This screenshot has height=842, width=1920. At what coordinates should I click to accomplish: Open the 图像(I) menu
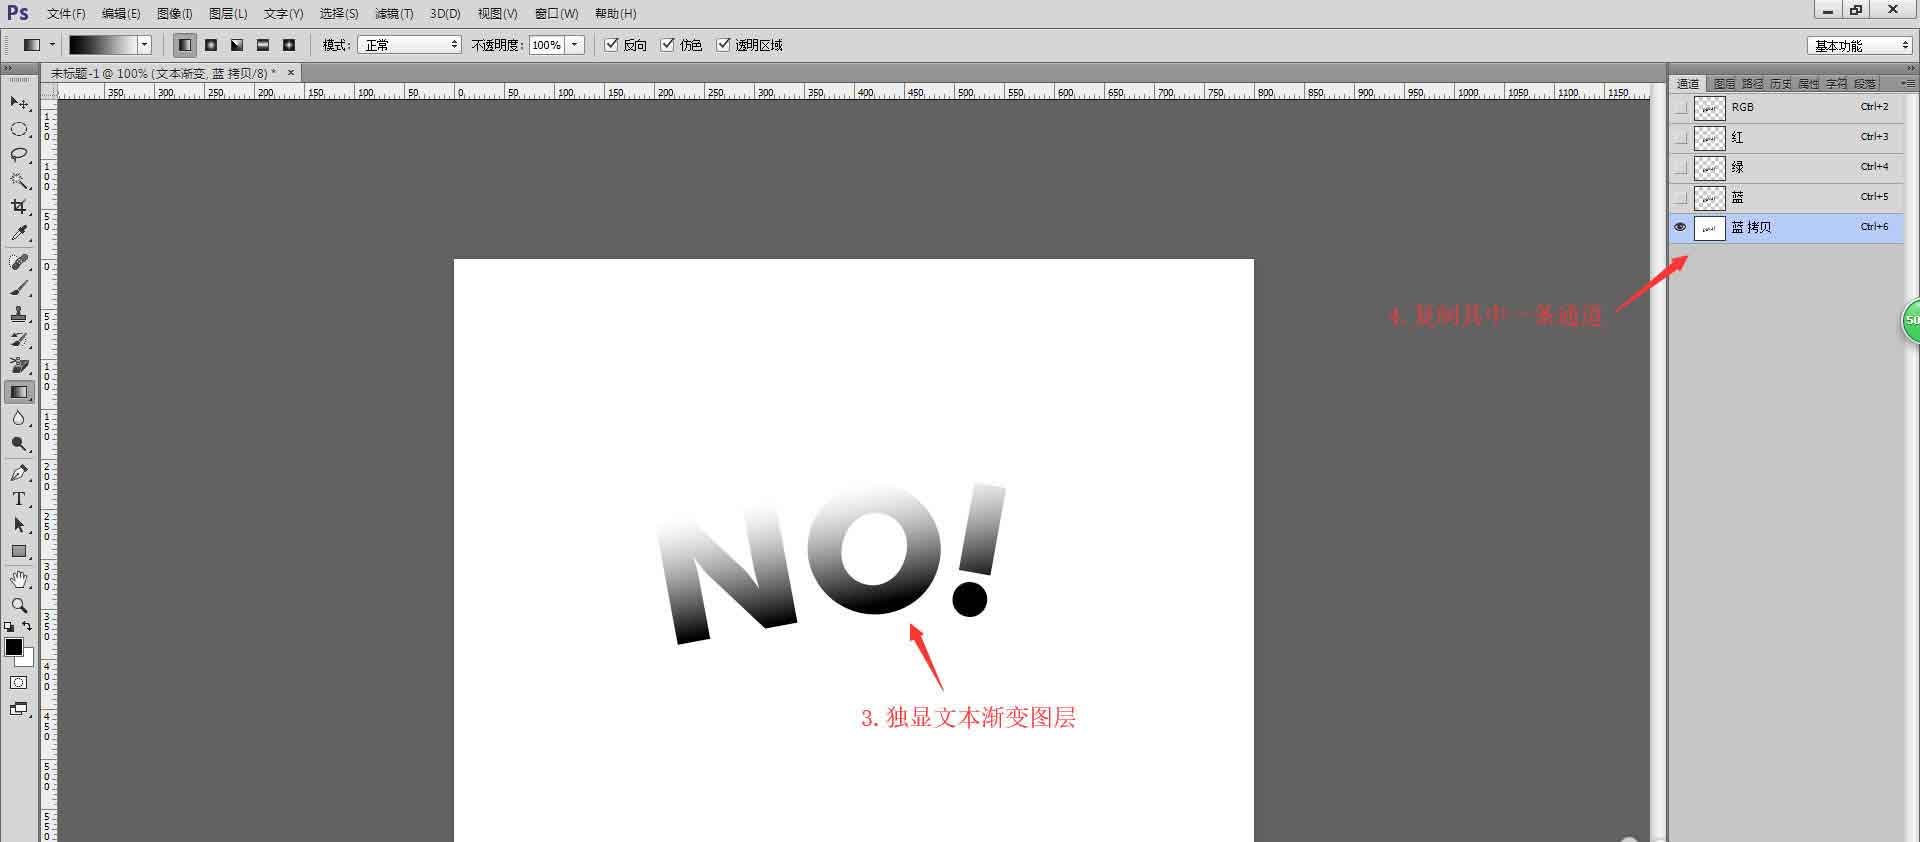tap(175, 14)
